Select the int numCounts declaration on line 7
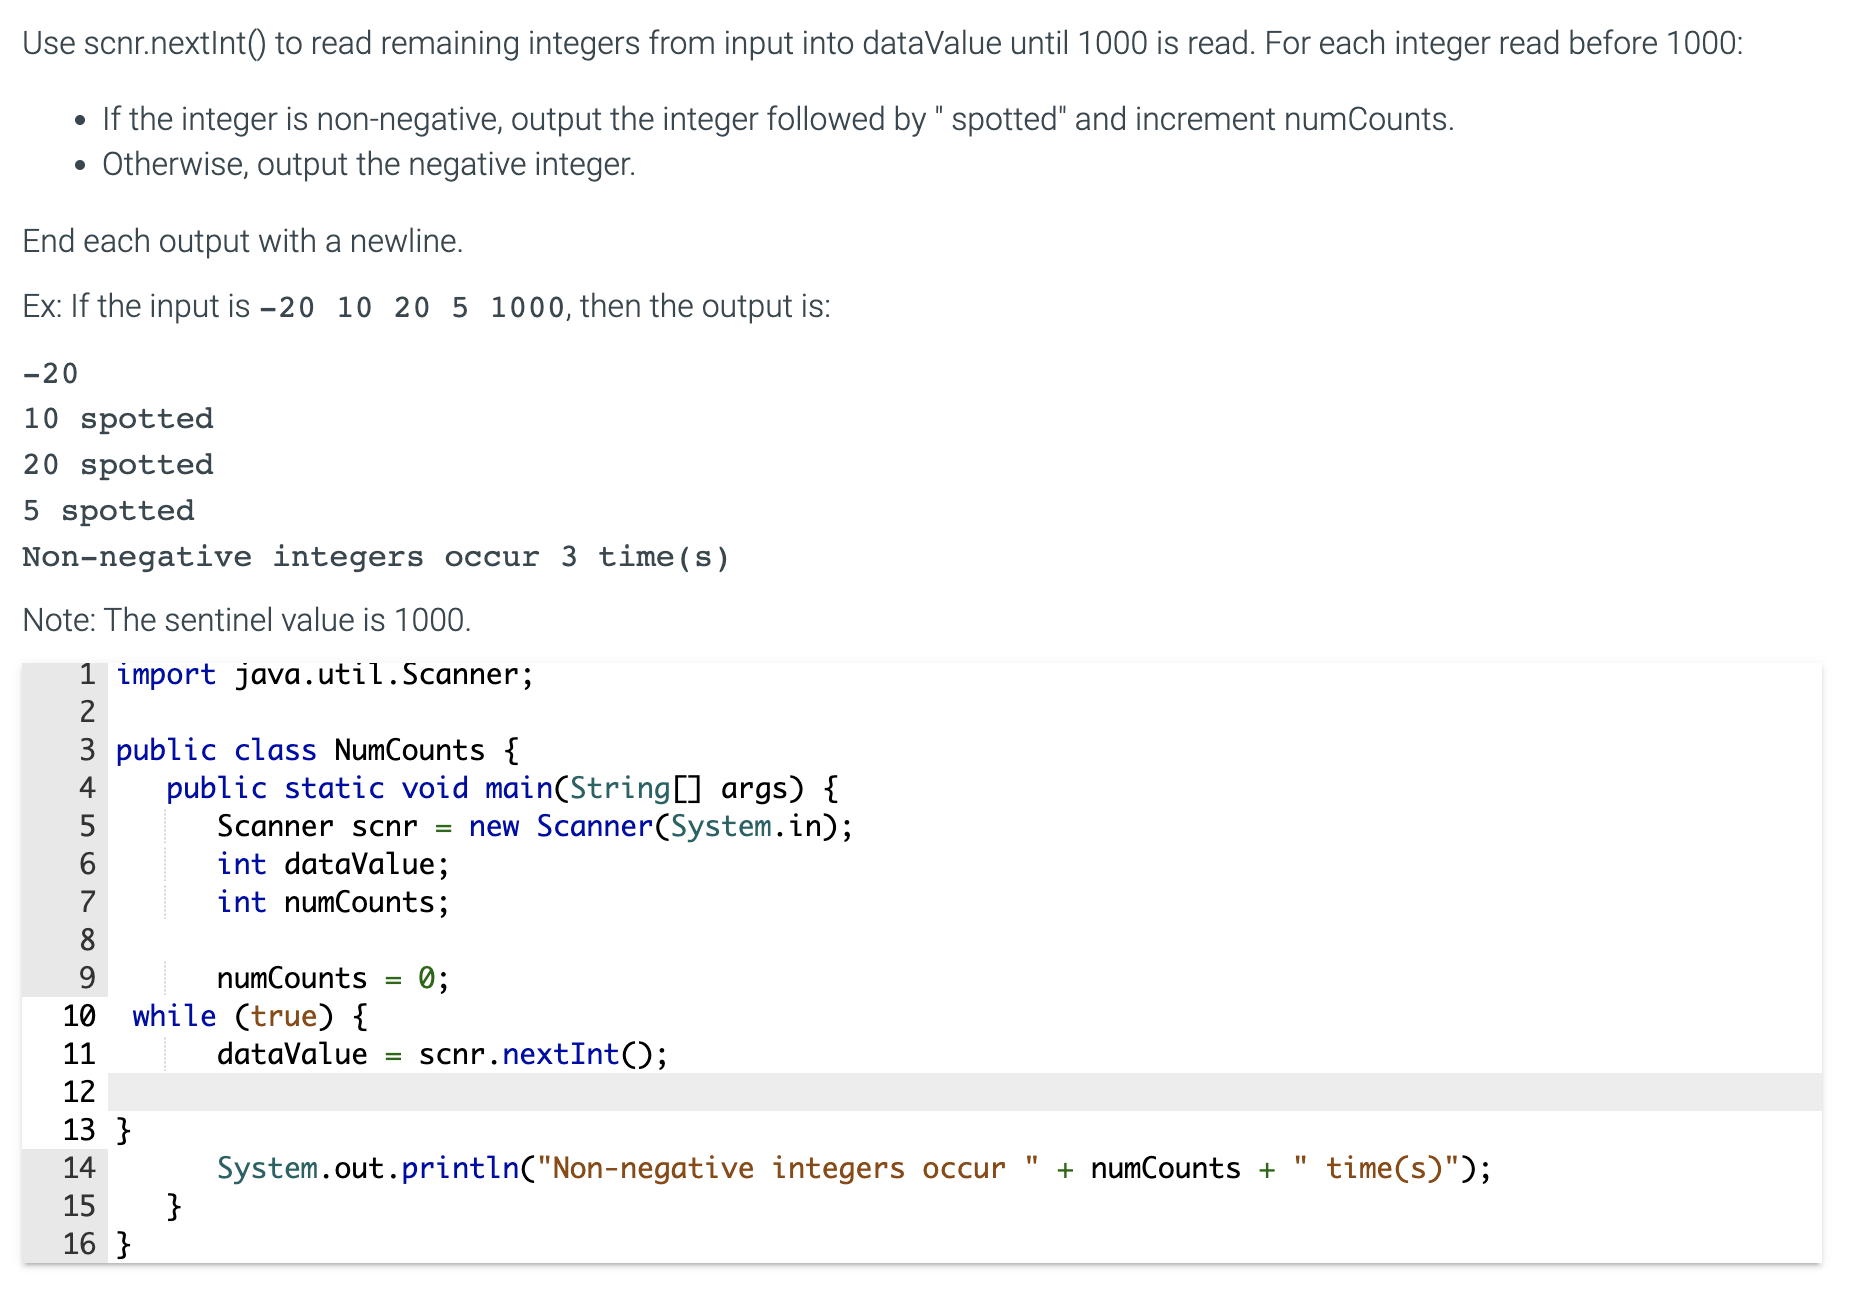 [x=332, y=901]
